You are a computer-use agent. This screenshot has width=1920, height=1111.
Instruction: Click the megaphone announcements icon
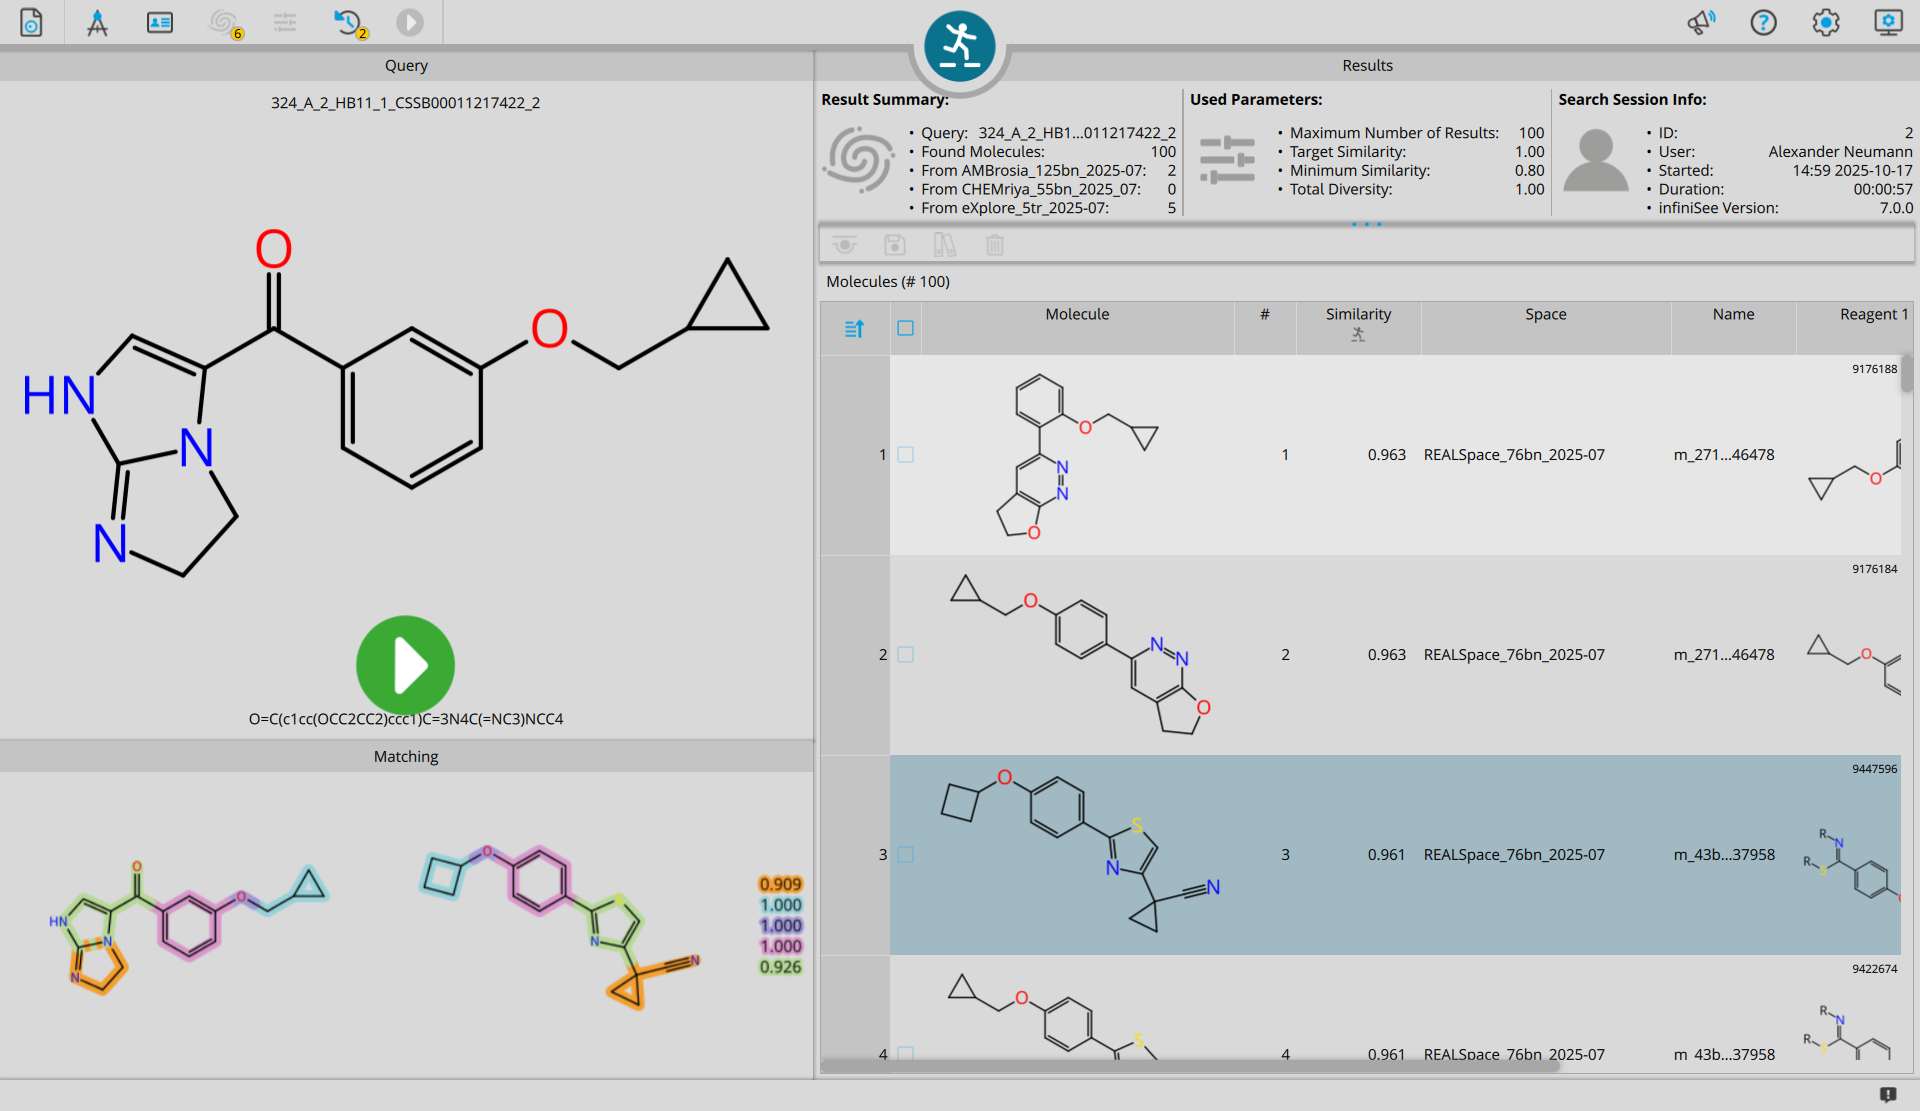coord(1700,22)
